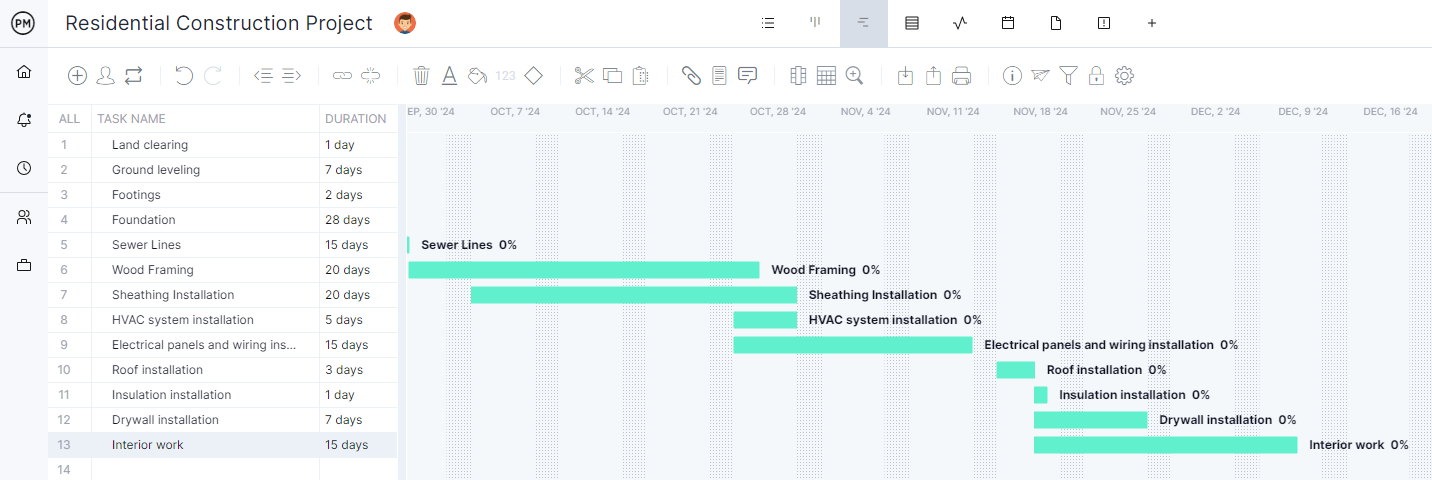Open the paint bucket fill color
1432x480 pixels.
pos(478,75)
